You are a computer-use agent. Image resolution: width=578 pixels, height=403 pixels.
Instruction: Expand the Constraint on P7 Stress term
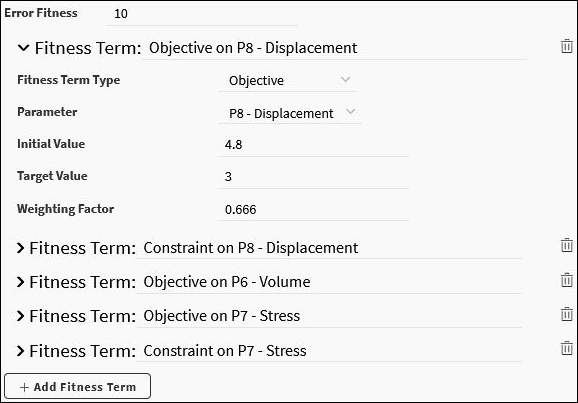[20, 351]
